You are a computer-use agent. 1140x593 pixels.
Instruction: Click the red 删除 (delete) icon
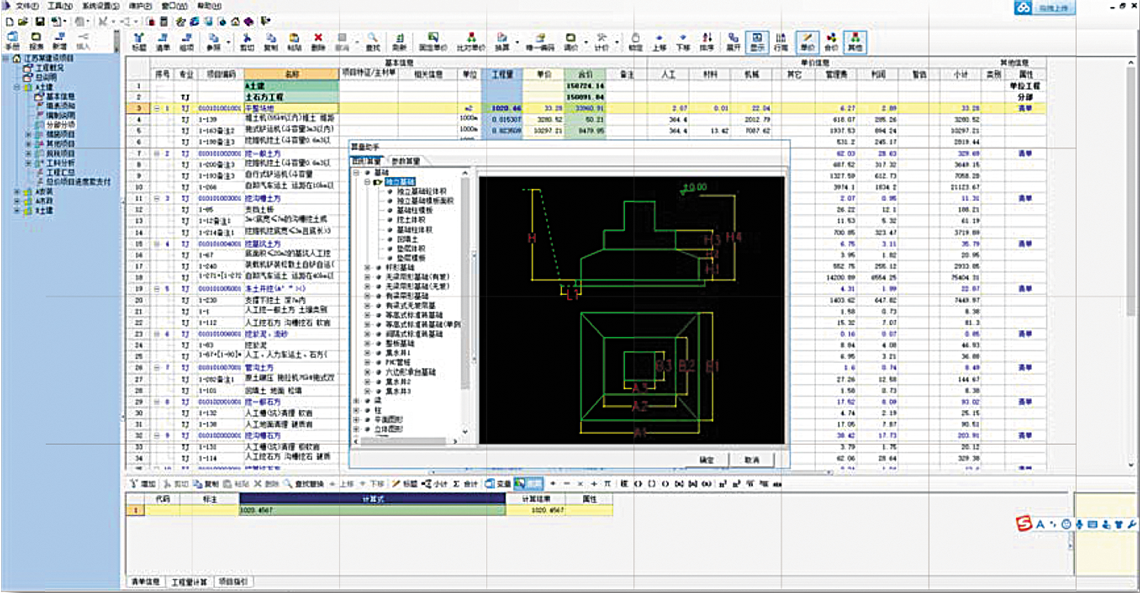pos(318,41)
